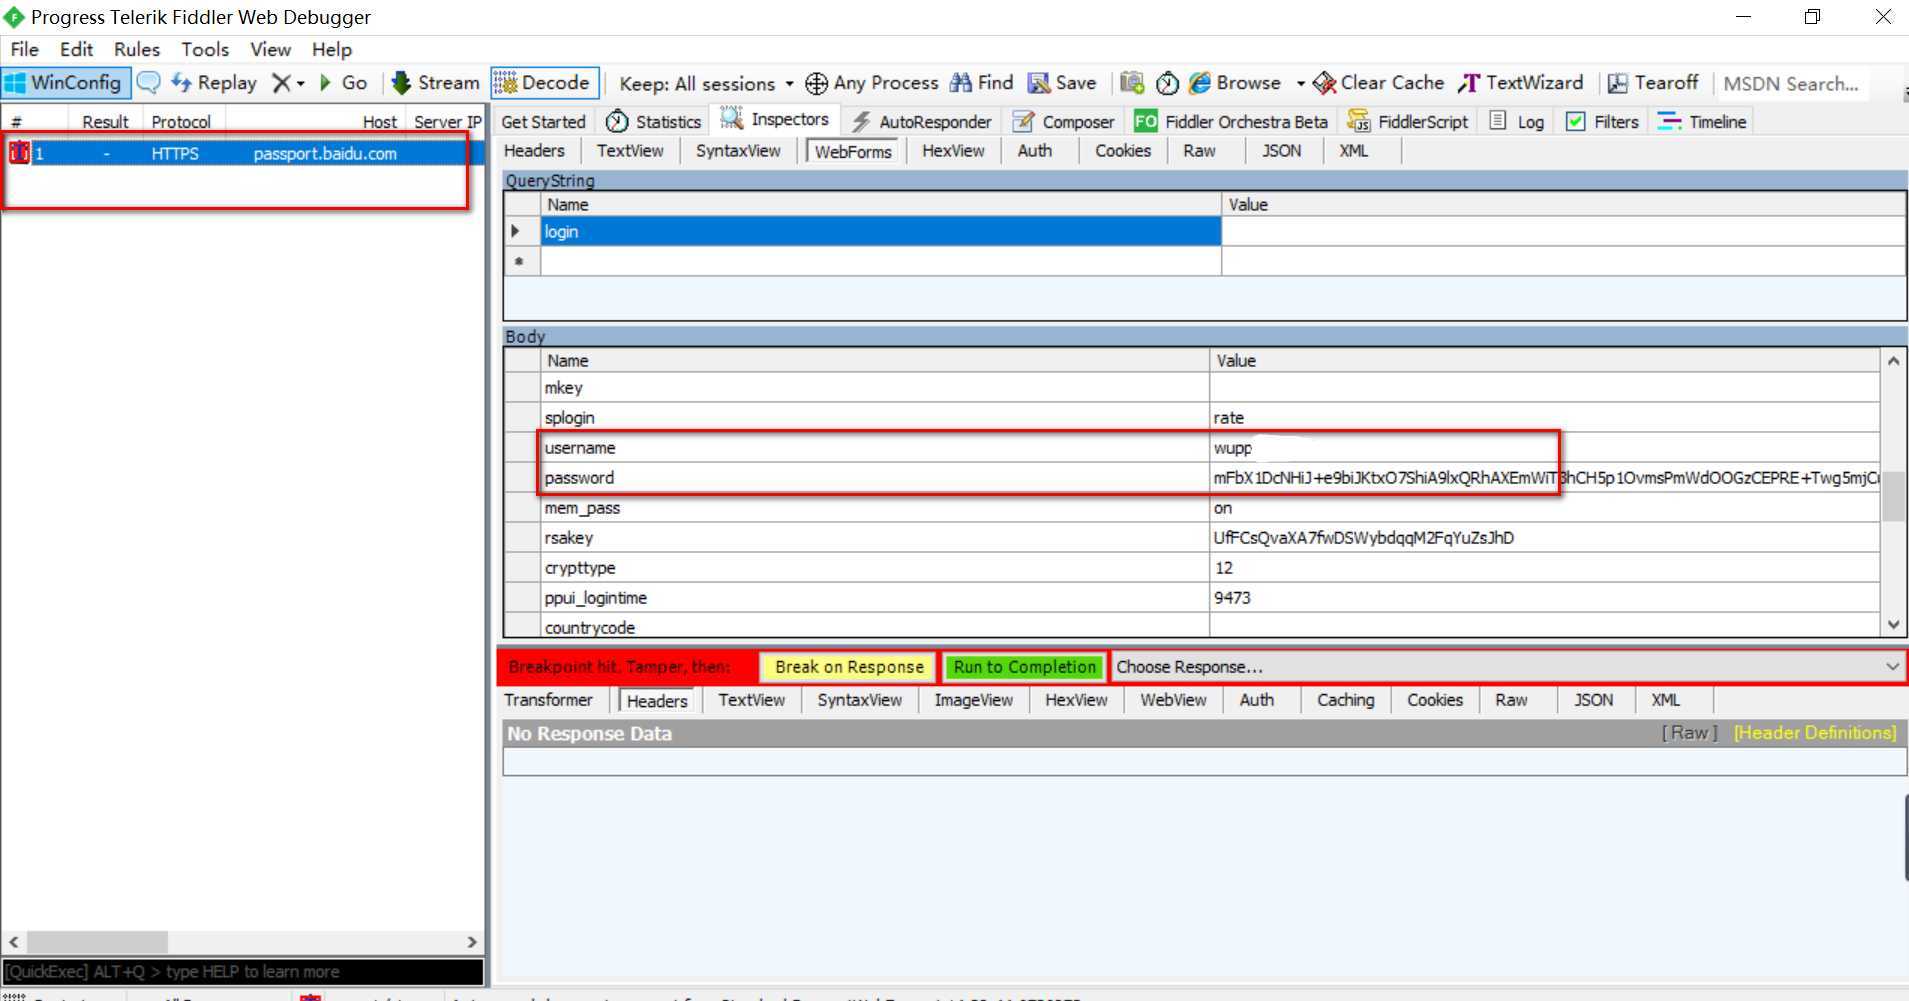Image resolution: width=1909 pixels, height=1001 pixels.
Task: Toggle the Decode button
Action: click(x=544, y=83)
